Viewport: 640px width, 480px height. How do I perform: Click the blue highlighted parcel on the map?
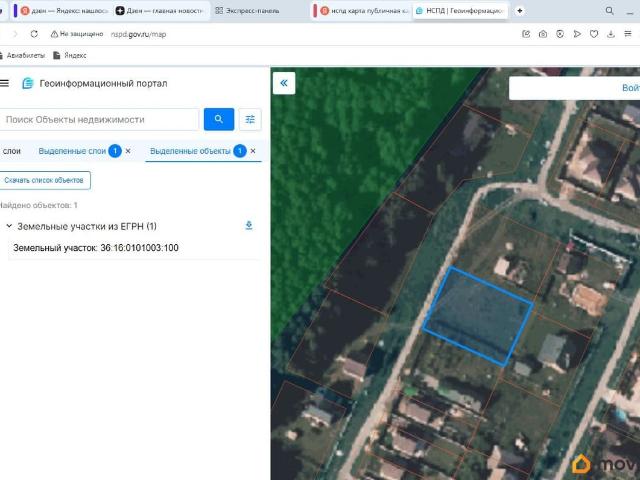[x=478, y=316]
